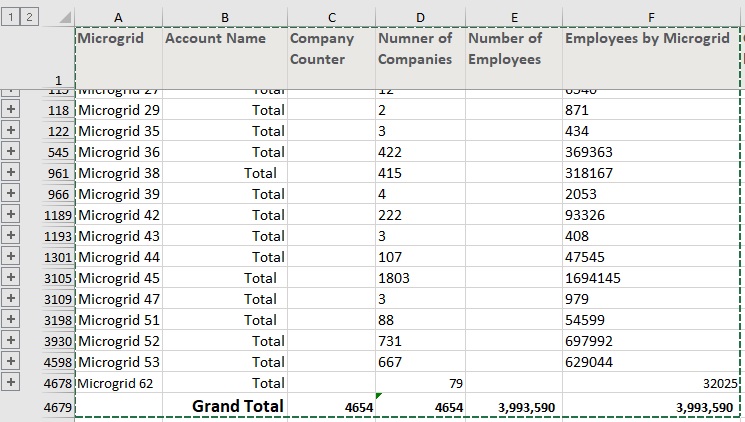Select row header 4679
The image size is (745, 422).
click(58, 407)
